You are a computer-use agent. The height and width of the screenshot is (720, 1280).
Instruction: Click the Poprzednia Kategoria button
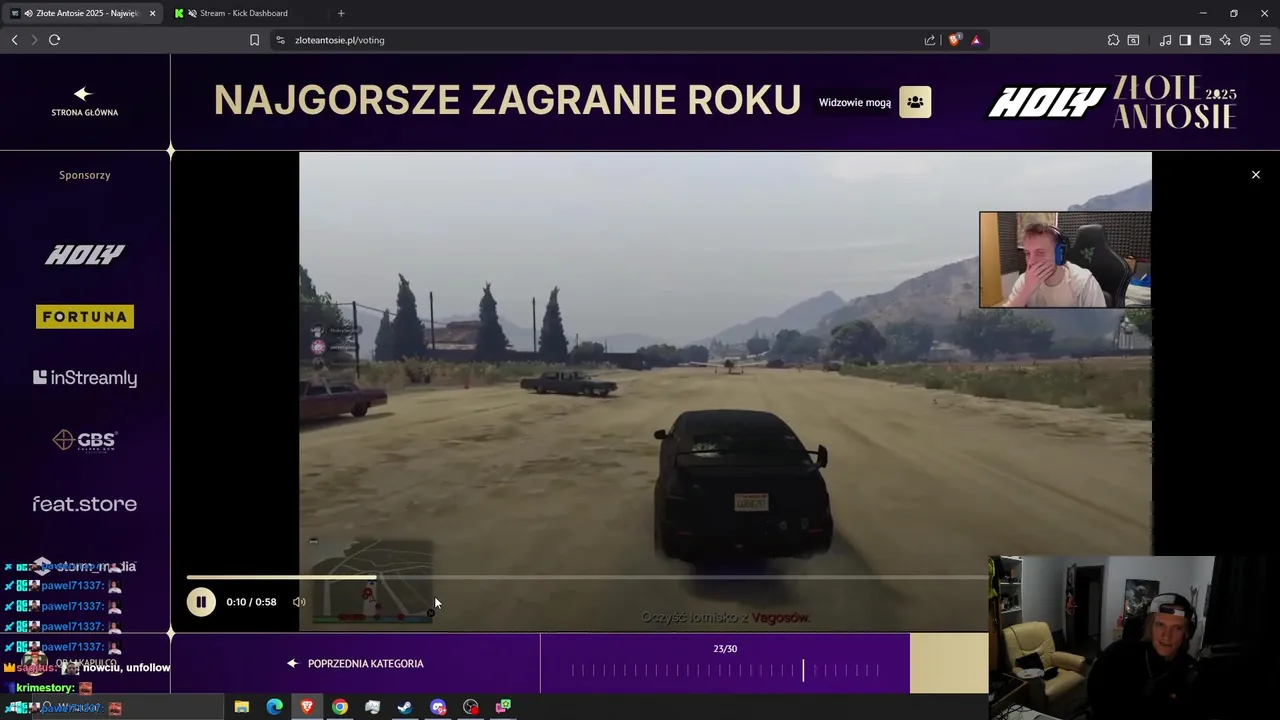pos(356,664)
